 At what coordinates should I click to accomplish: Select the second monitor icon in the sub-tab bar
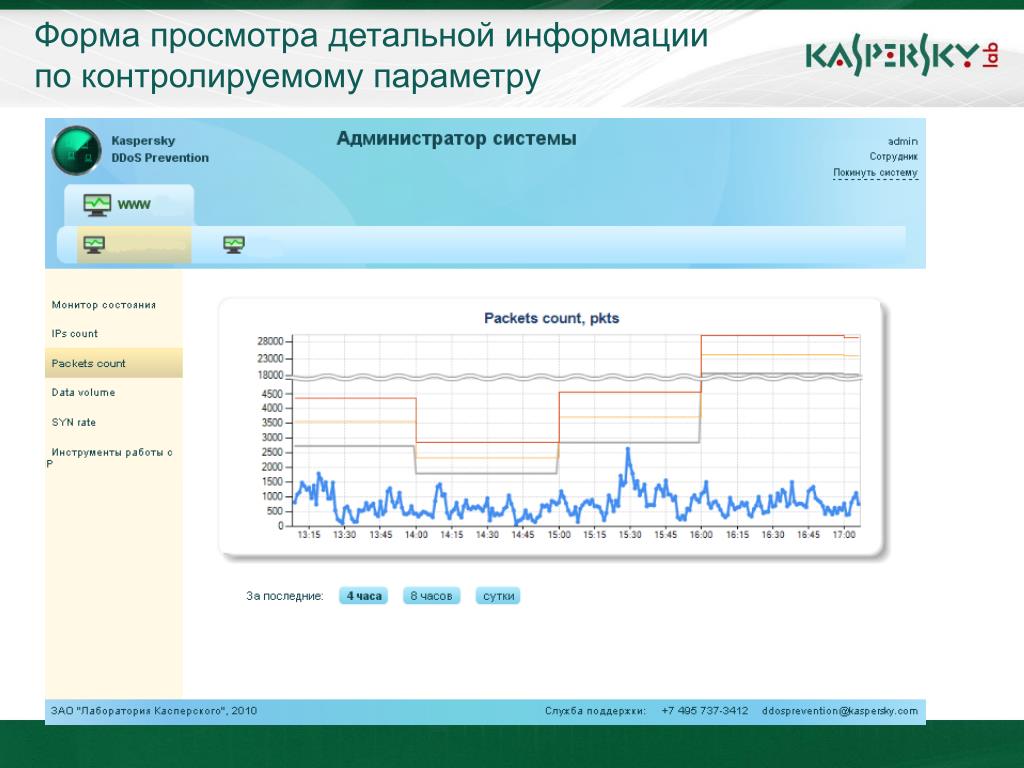(234, 245)
